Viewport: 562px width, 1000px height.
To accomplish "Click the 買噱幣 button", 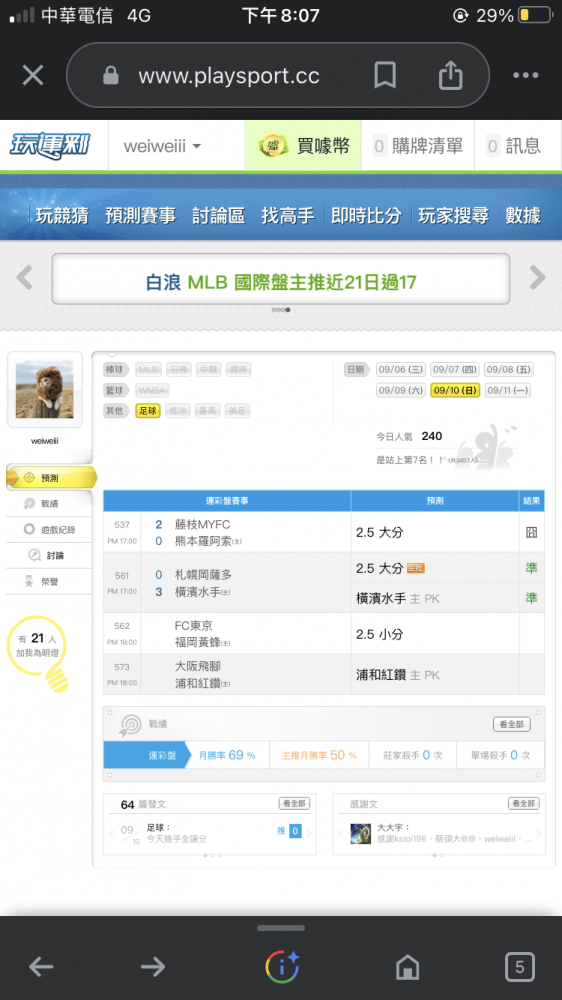I will tap(303, 146).
